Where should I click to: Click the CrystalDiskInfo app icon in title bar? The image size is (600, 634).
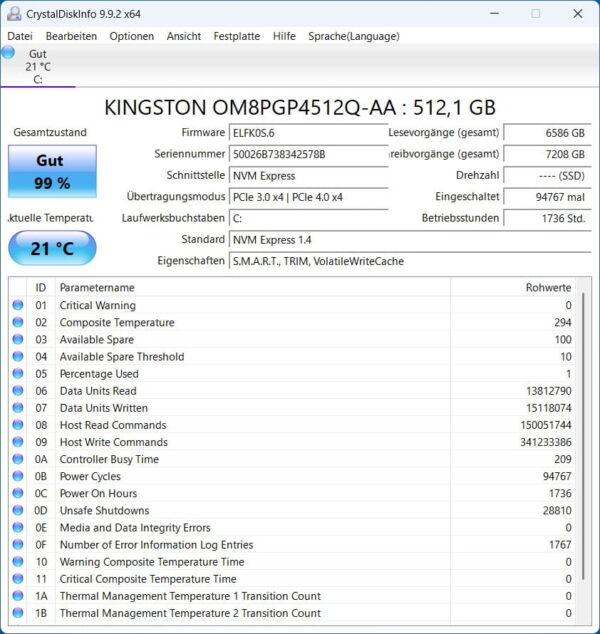pyautogui.click(x=14, y=14)
